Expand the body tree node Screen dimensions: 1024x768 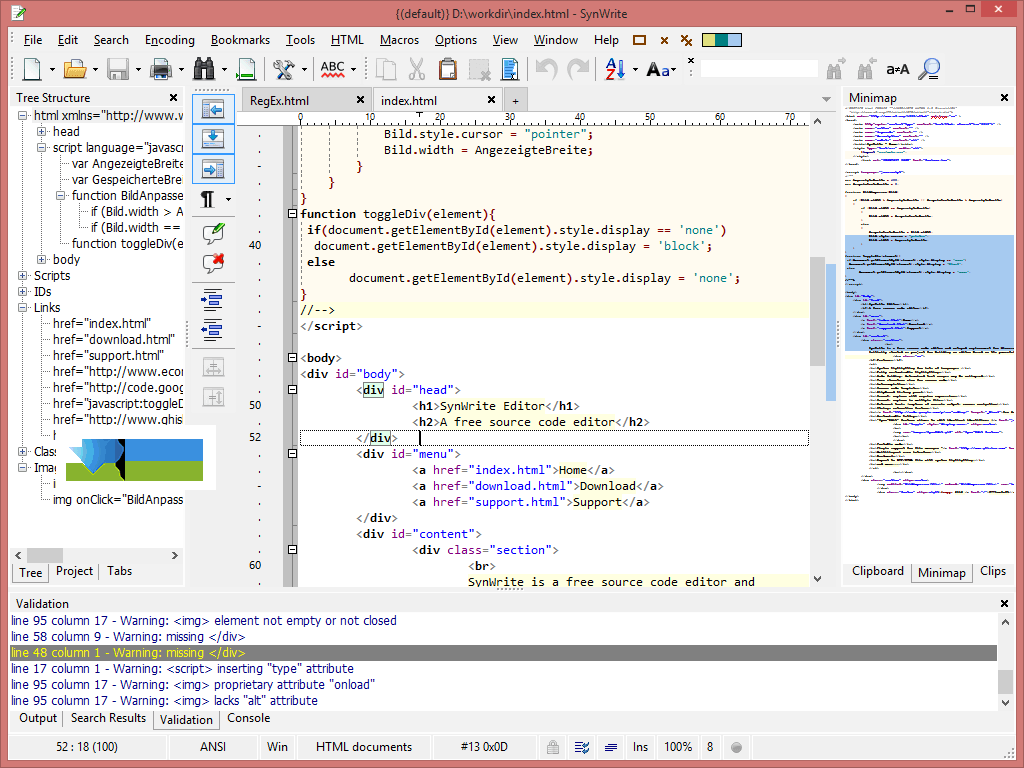point(42,259)
